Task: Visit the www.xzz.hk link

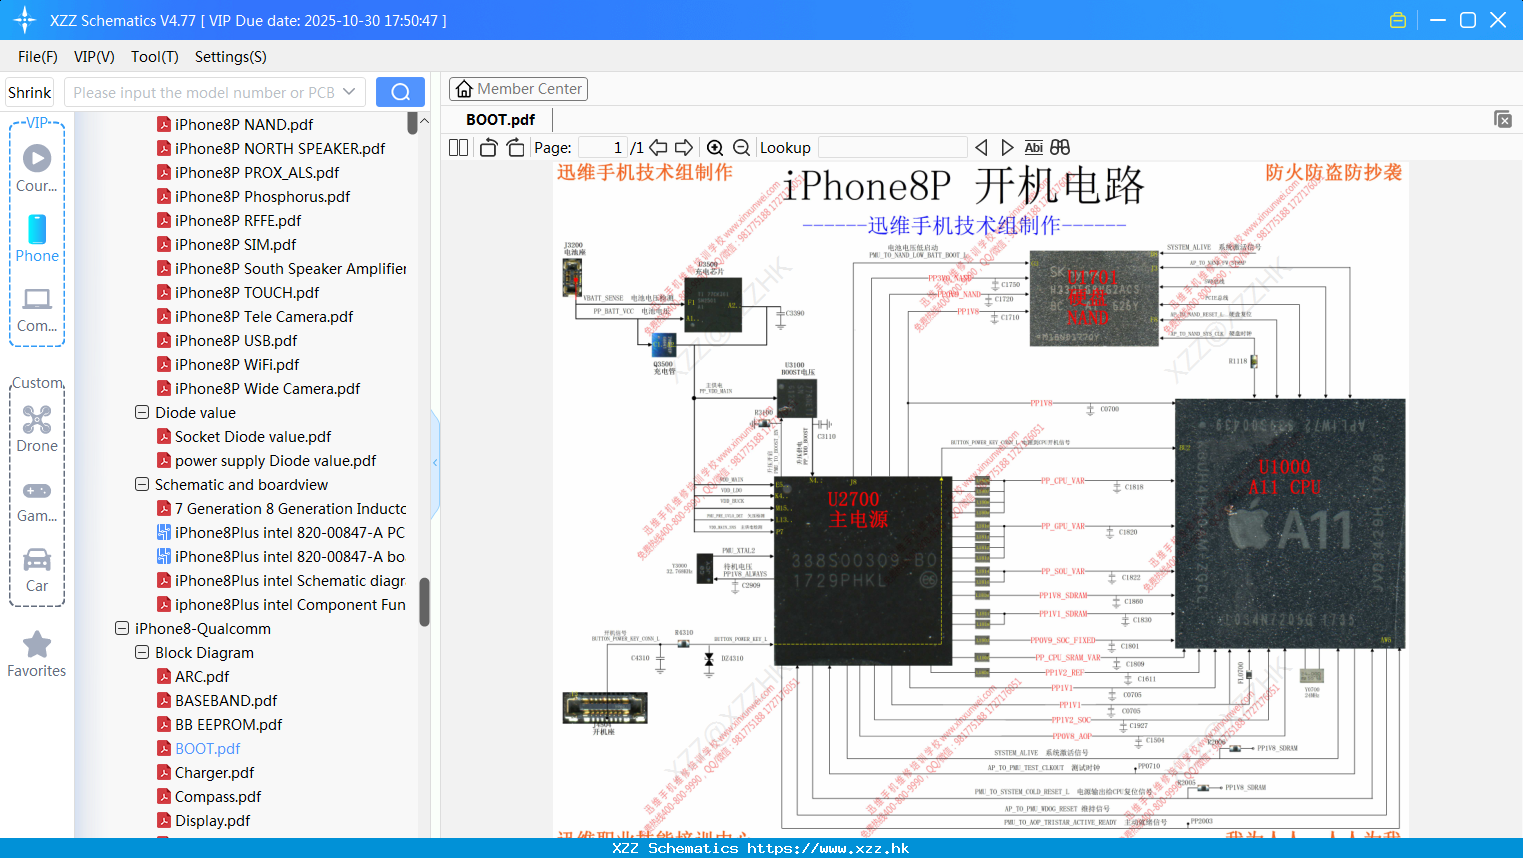Action: coord(828,848)
